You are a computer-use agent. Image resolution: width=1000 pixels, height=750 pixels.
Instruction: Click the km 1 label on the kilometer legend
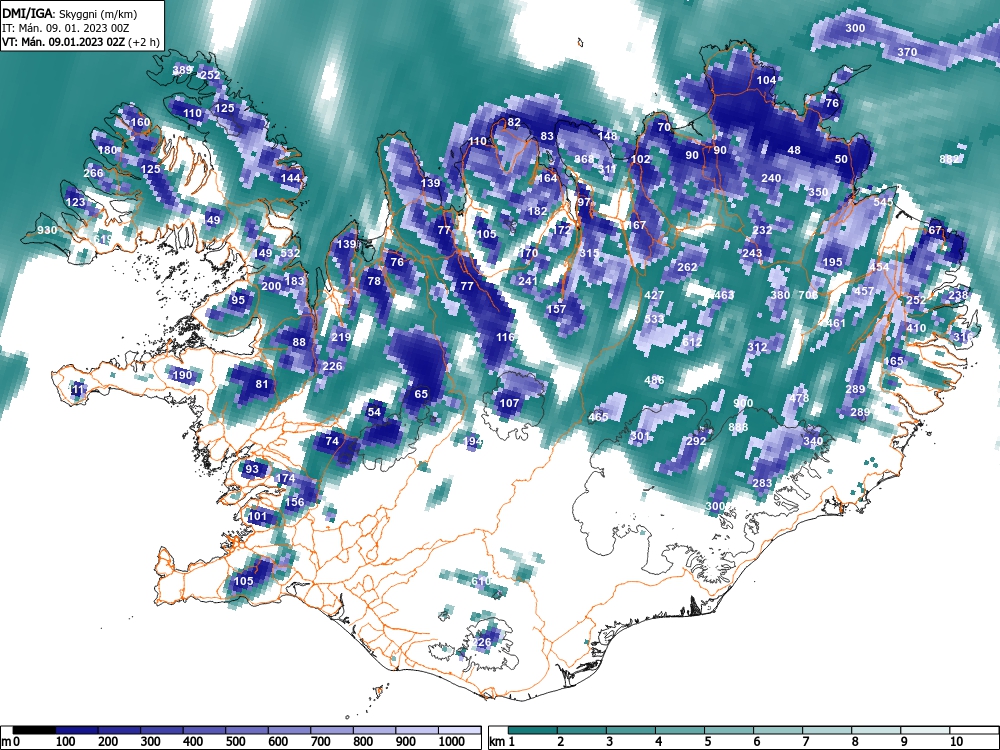pos(503,742)
